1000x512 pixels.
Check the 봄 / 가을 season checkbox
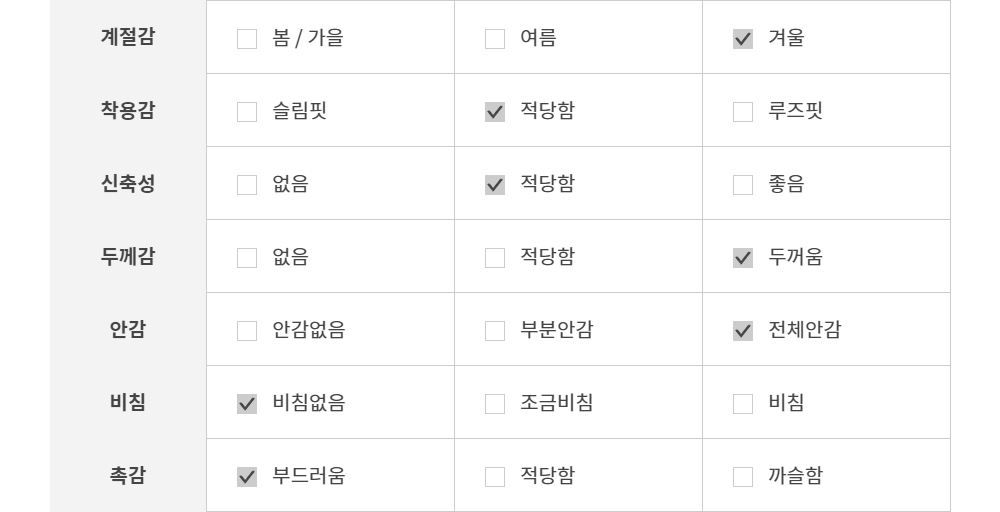[x=247, y=40]
